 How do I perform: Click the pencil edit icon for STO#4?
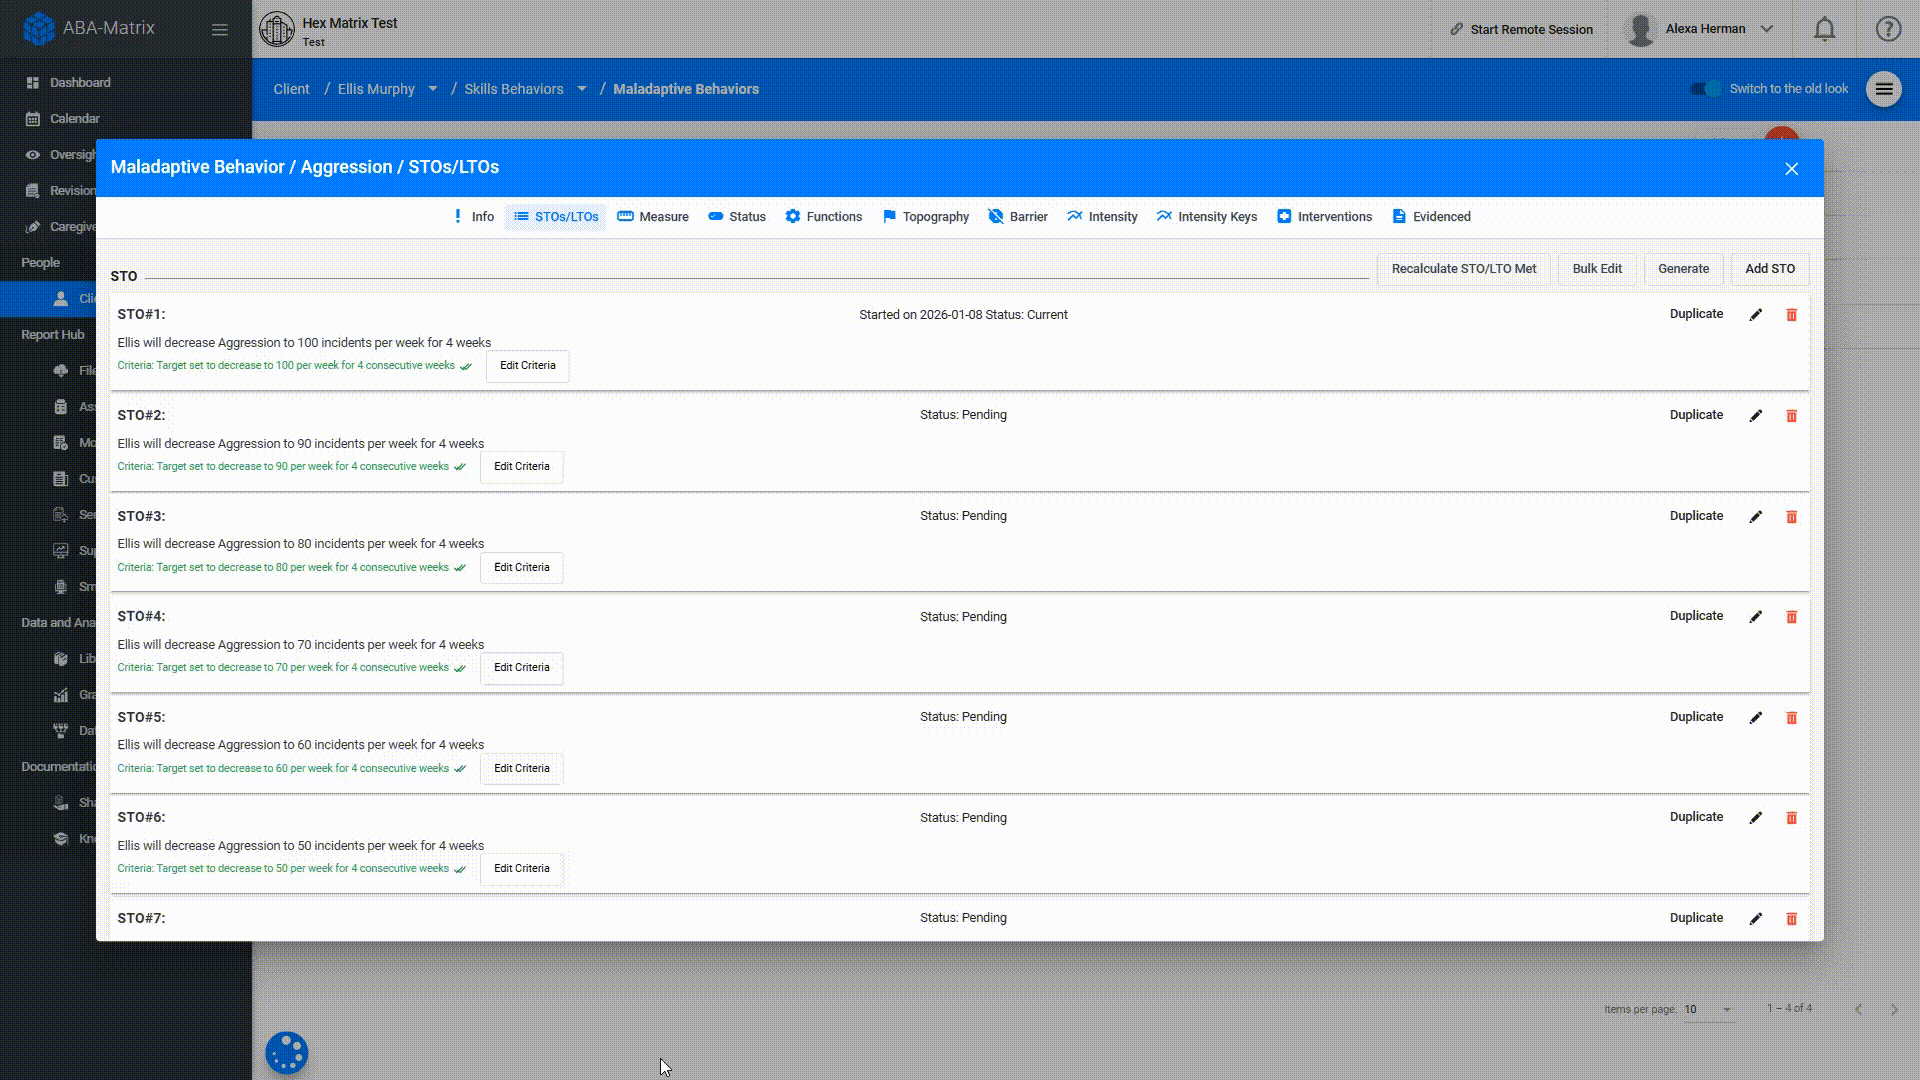pyautogui.click(x=1755, y=617)
